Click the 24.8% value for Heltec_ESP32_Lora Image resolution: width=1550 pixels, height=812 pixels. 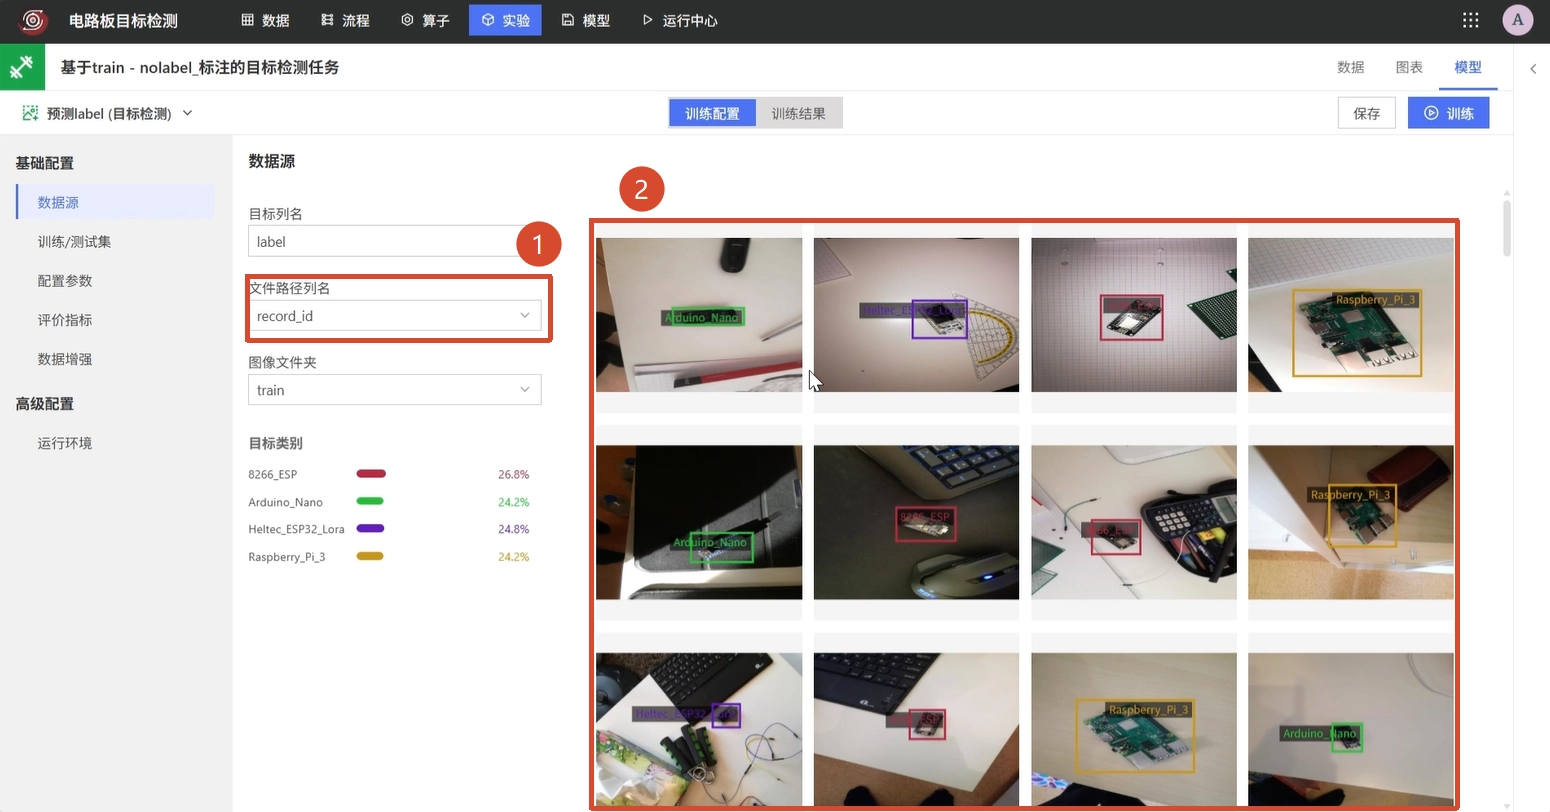click(x=514, y=529)
